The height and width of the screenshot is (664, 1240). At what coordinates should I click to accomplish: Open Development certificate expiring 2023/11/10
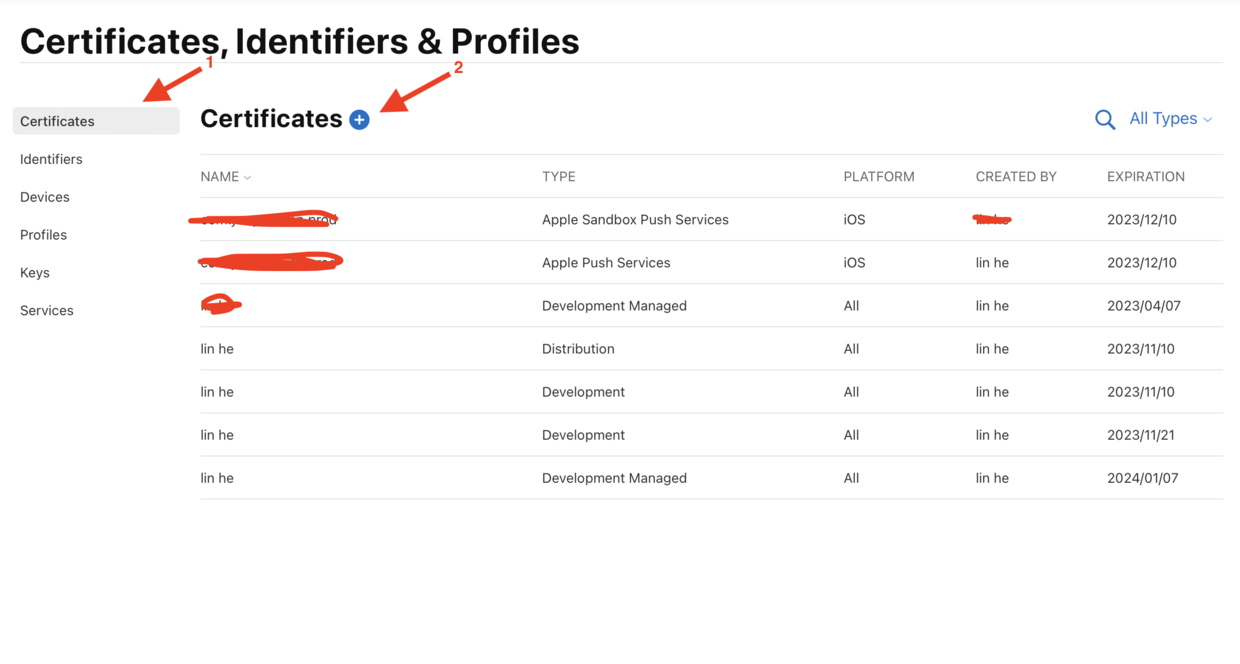pyautogui.click(x=711, y=391)
